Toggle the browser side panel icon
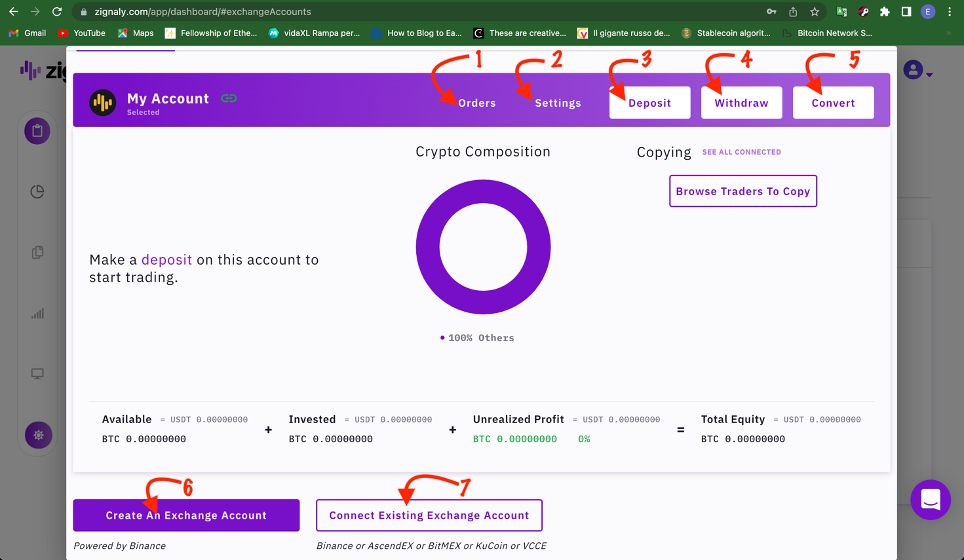The height and width of the screenshot is (560, 964). 906,12
